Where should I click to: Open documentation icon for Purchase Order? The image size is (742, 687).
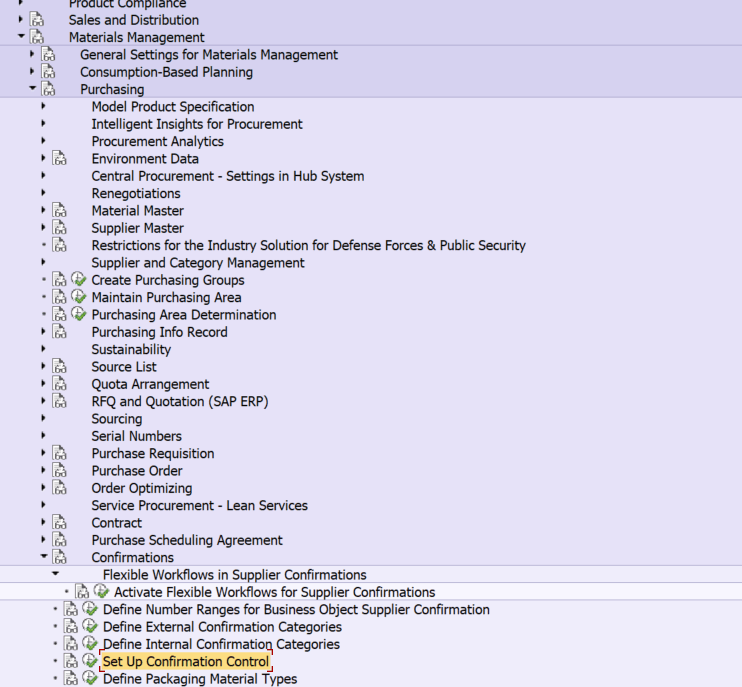coord(60,471)
